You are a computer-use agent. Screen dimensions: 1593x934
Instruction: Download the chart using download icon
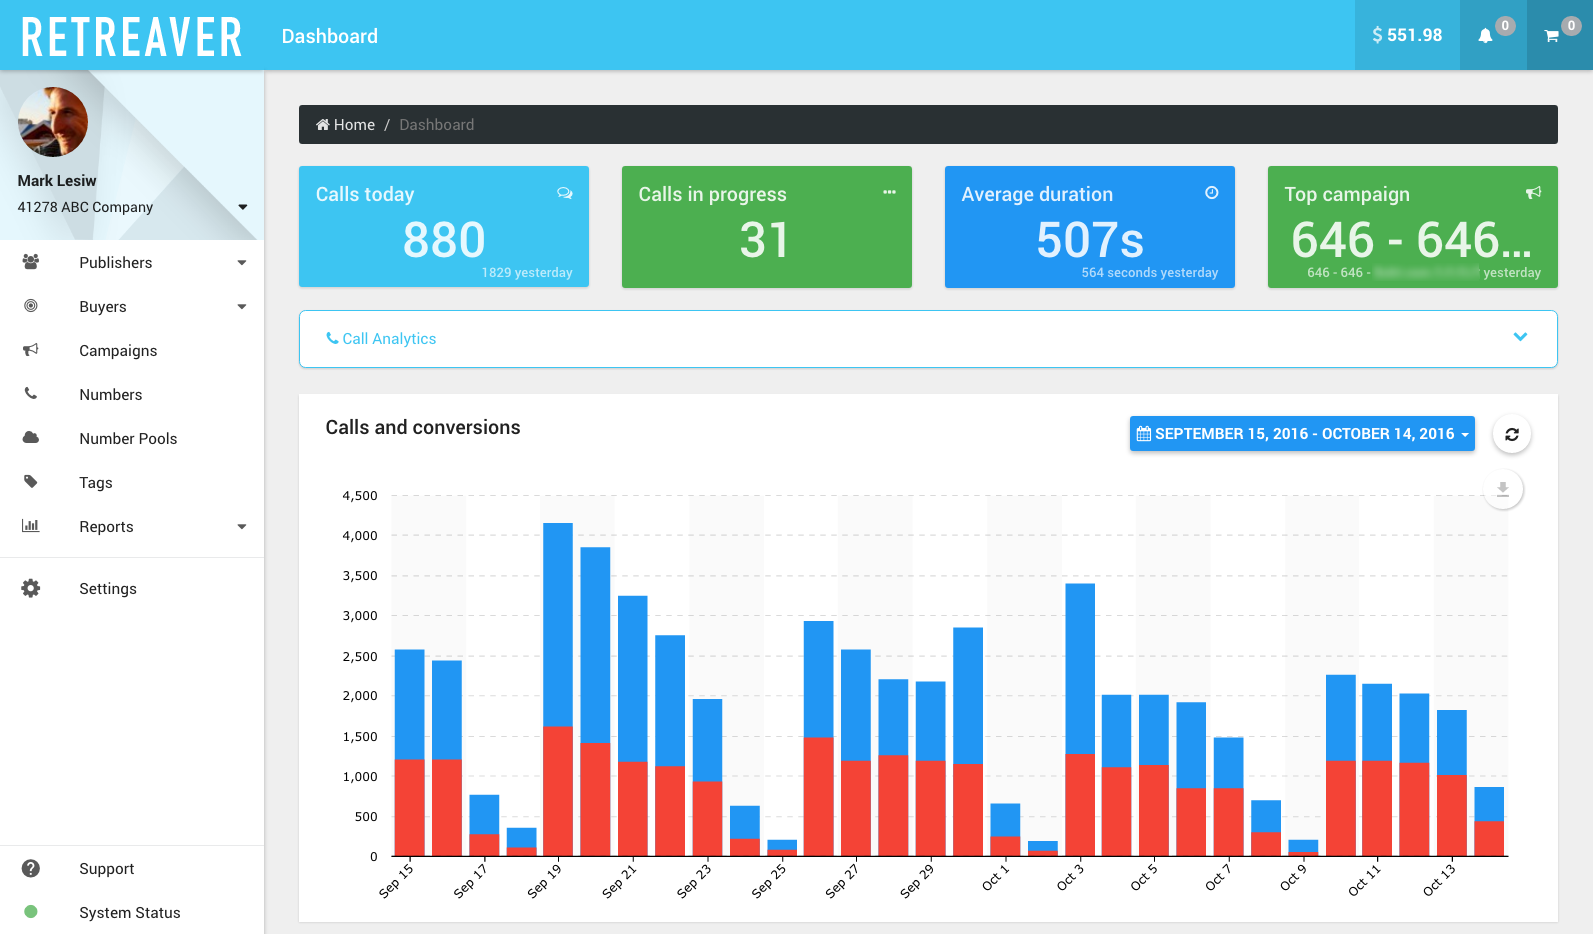1503,489
